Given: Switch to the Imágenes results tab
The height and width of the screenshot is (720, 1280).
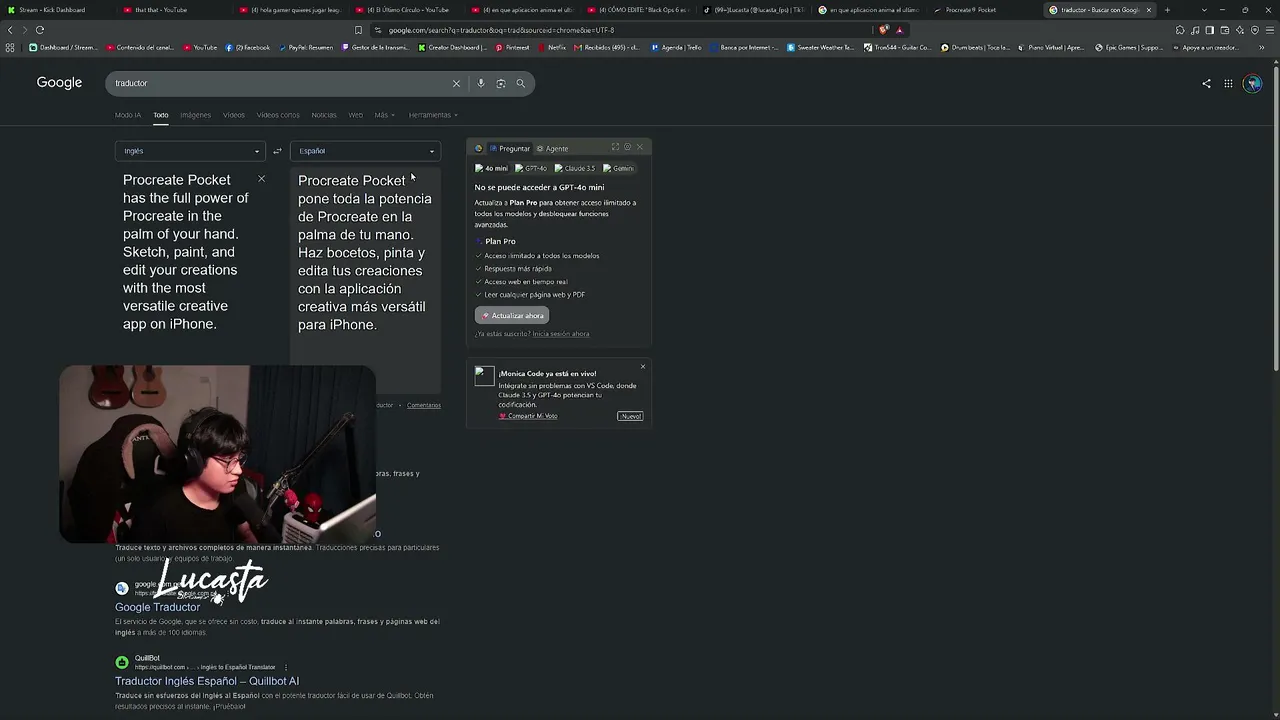Looking at the screenshot, I should [195, 115].
